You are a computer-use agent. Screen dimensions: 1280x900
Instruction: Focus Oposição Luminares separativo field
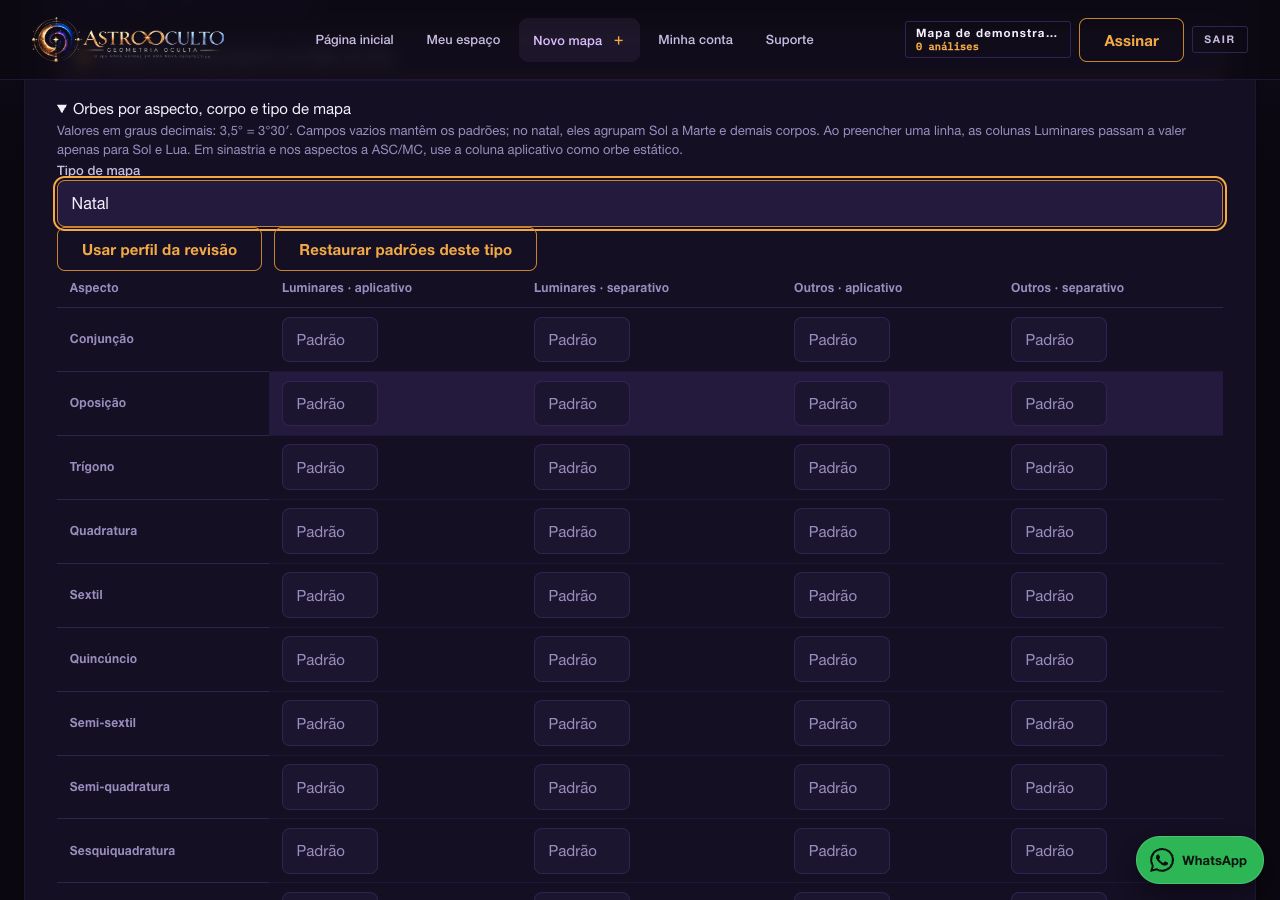582,404
